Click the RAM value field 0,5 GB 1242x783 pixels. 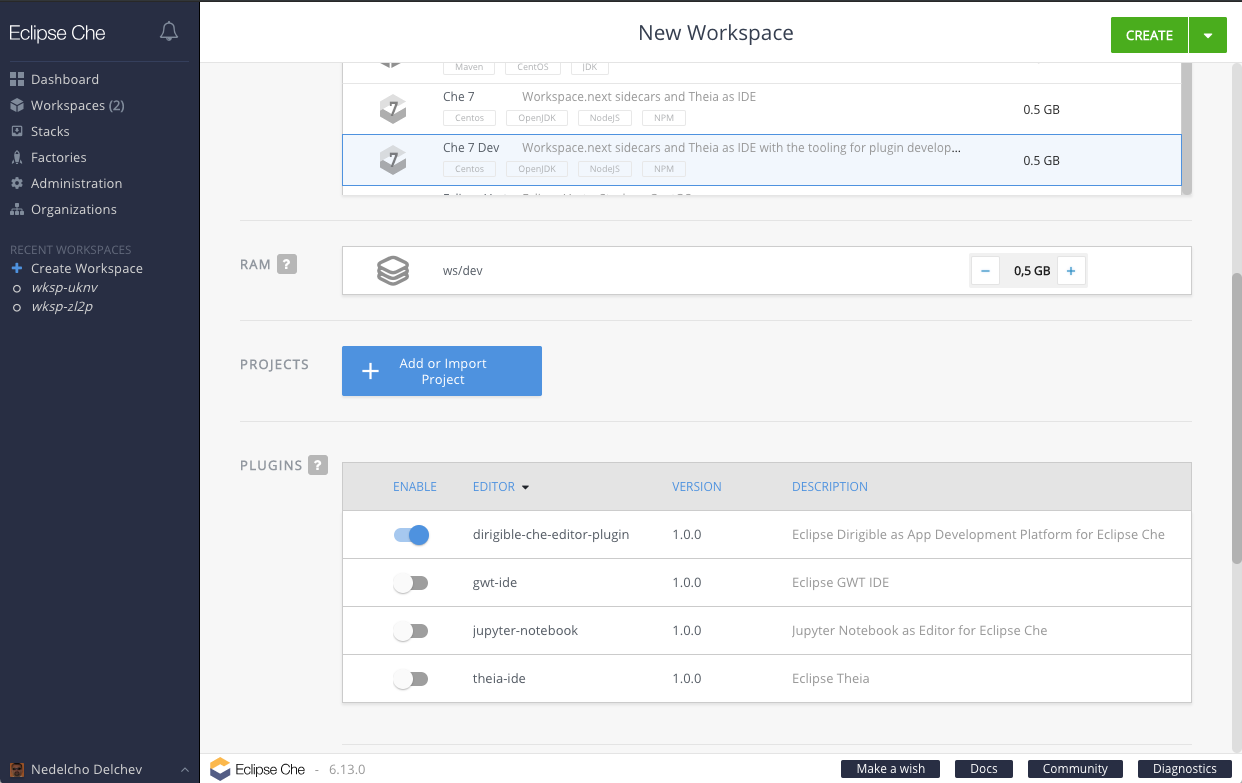tap(1028, 271)
